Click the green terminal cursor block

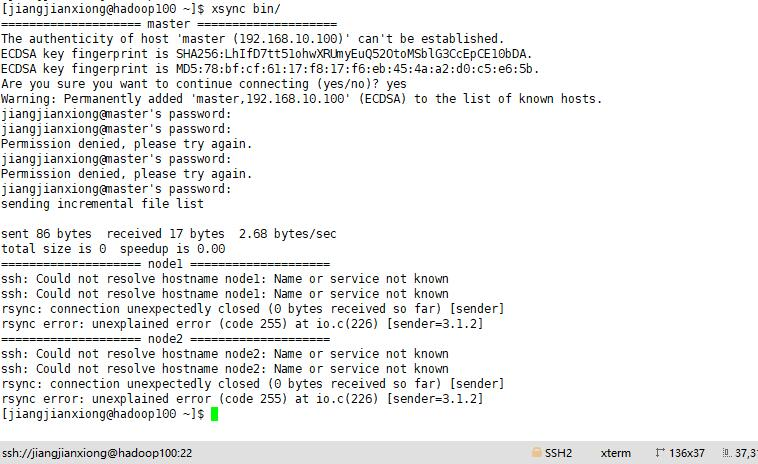(215, 414)
